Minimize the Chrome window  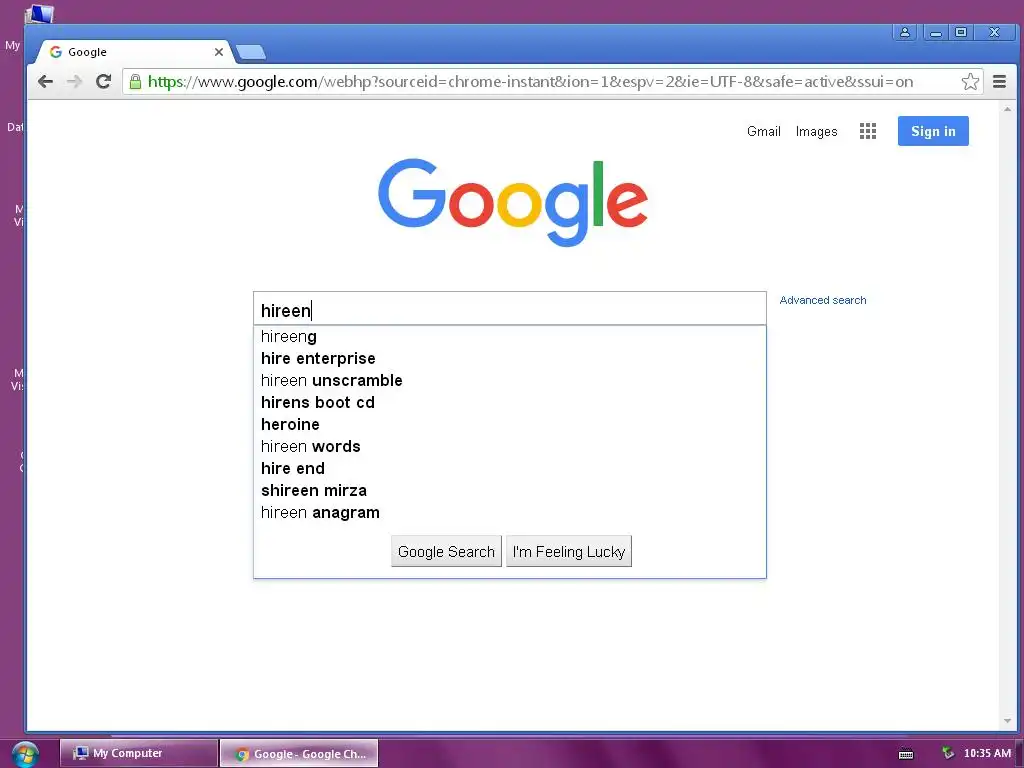935,32
